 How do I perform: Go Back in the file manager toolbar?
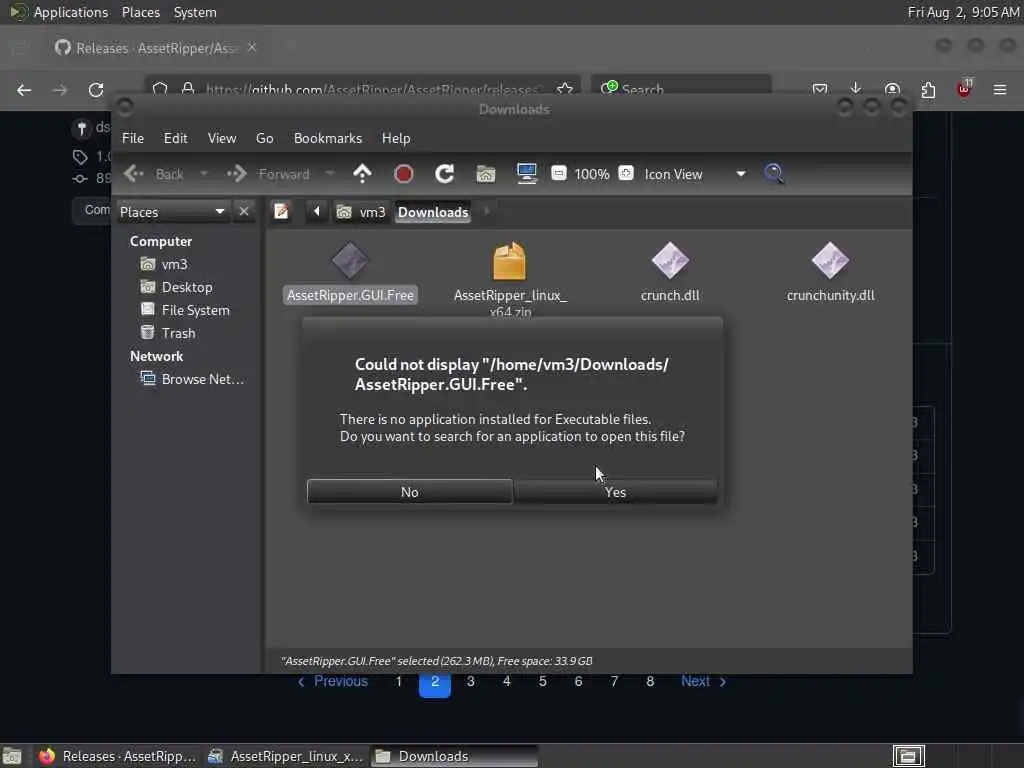(x=155, y=174)
